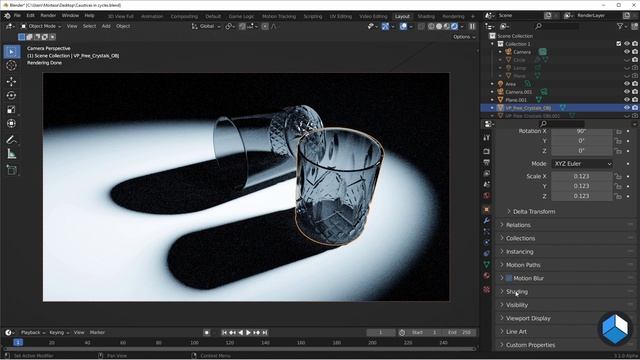Screen dimensions: 640x360
Task: Select the Transform tool
Action: pos(11,123)
